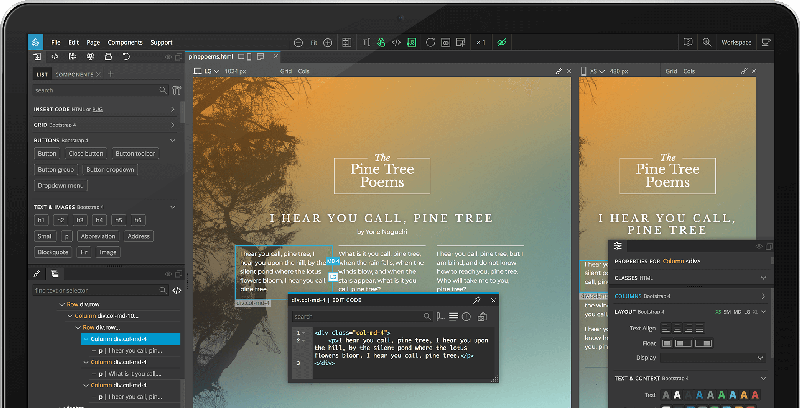Open the Support menu
The width and height of the screenshot is (800, 408).
[161, 43]
